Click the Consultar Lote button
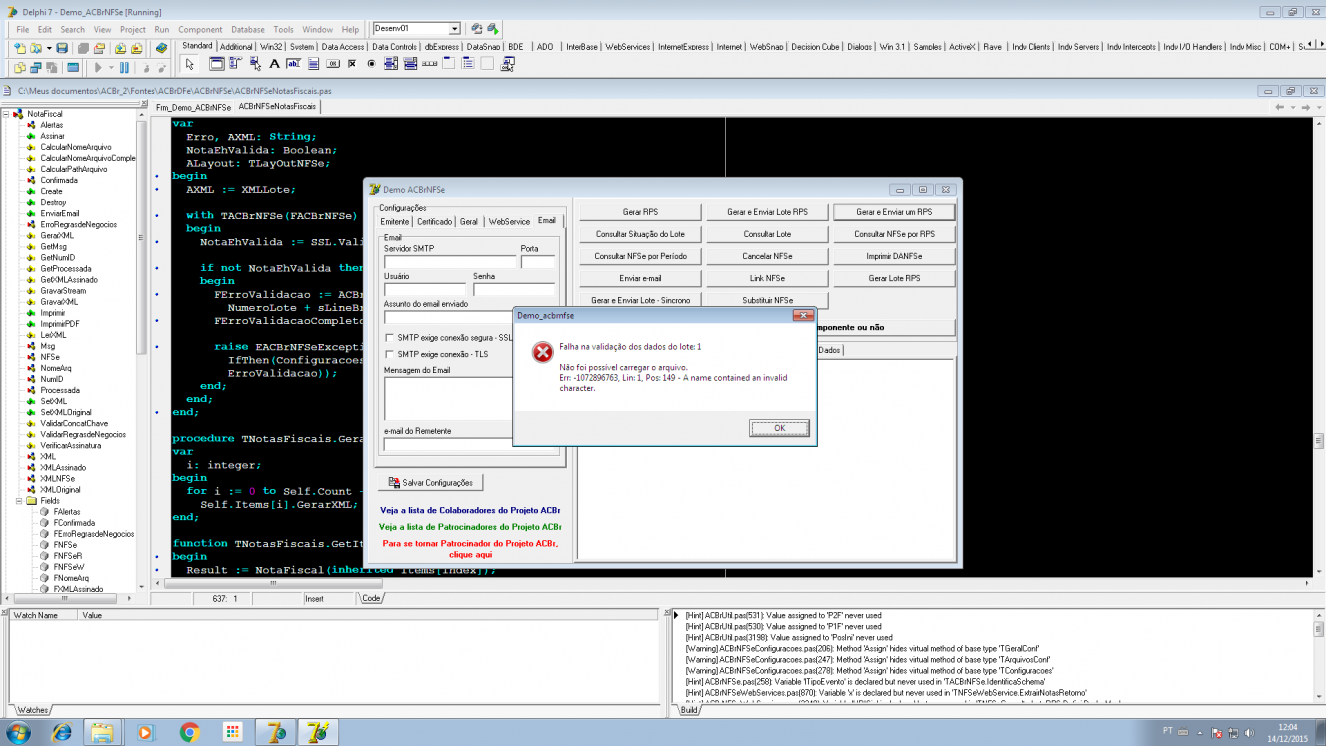This screenshot has width=1326, height=746. point(768,234)
